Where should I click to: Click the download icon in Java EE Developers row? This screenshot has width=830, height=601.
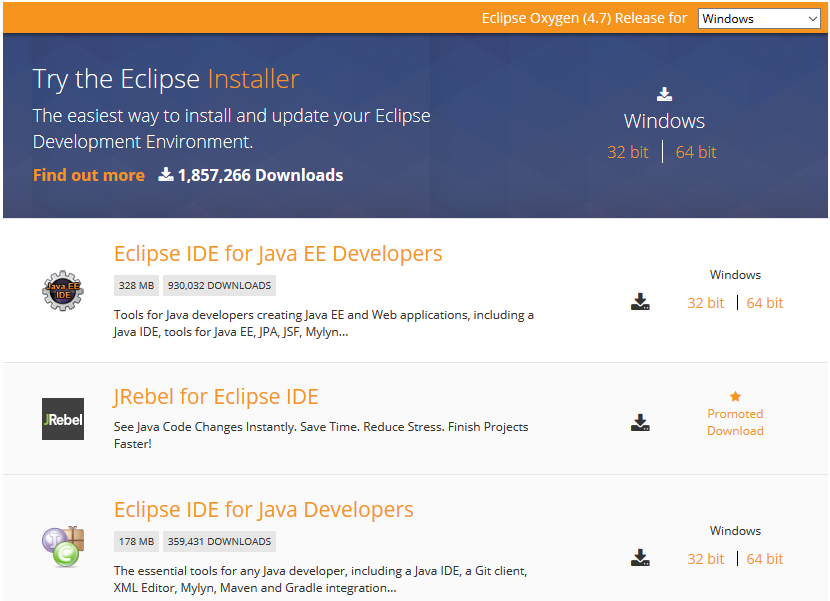640,302
